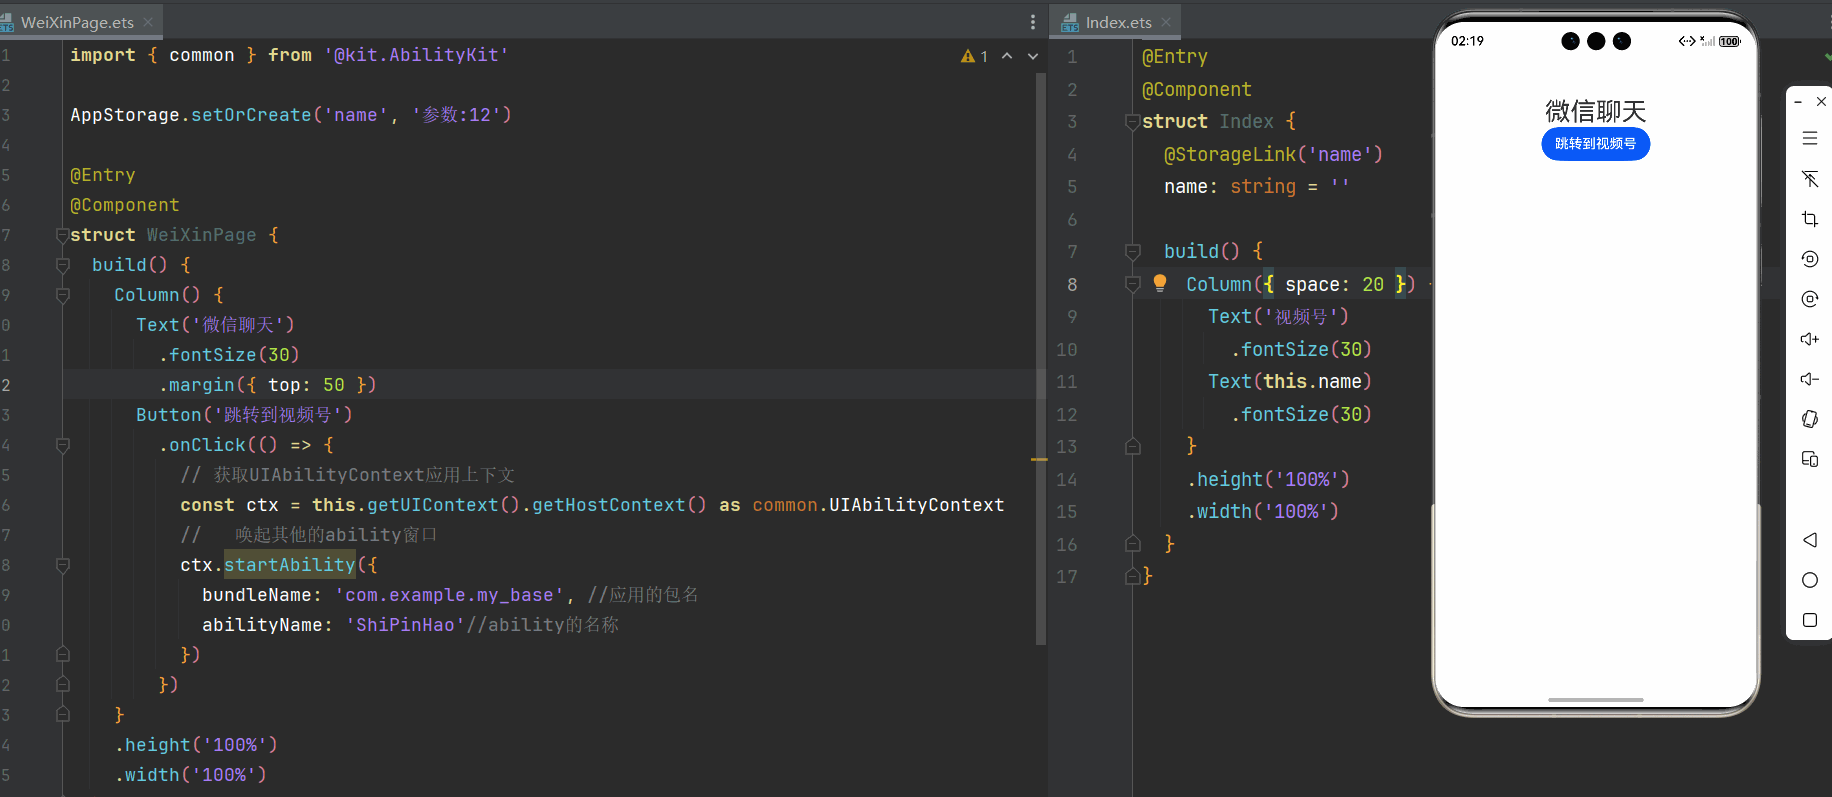1832x797 pixels.
Task: Click the orange warning stripe on scrollbar
Action: tap(1040, 459)
